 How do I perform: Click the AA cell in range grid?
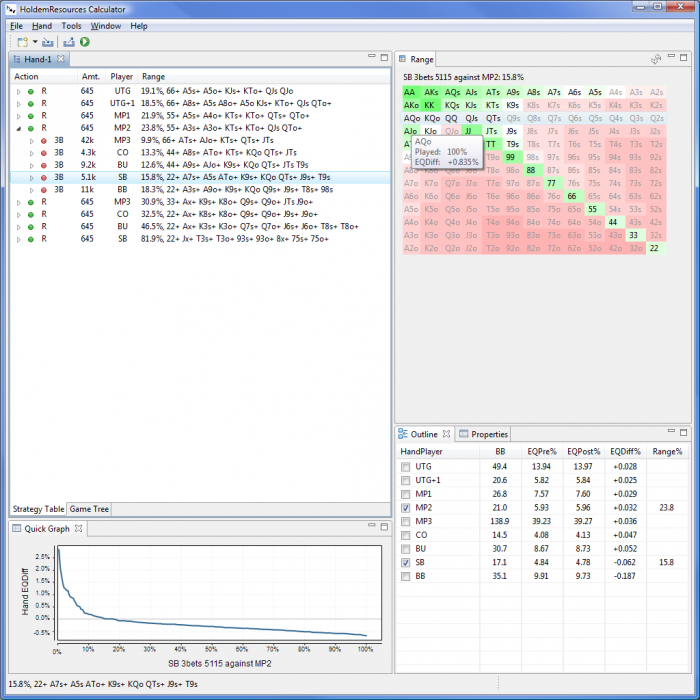409,92
